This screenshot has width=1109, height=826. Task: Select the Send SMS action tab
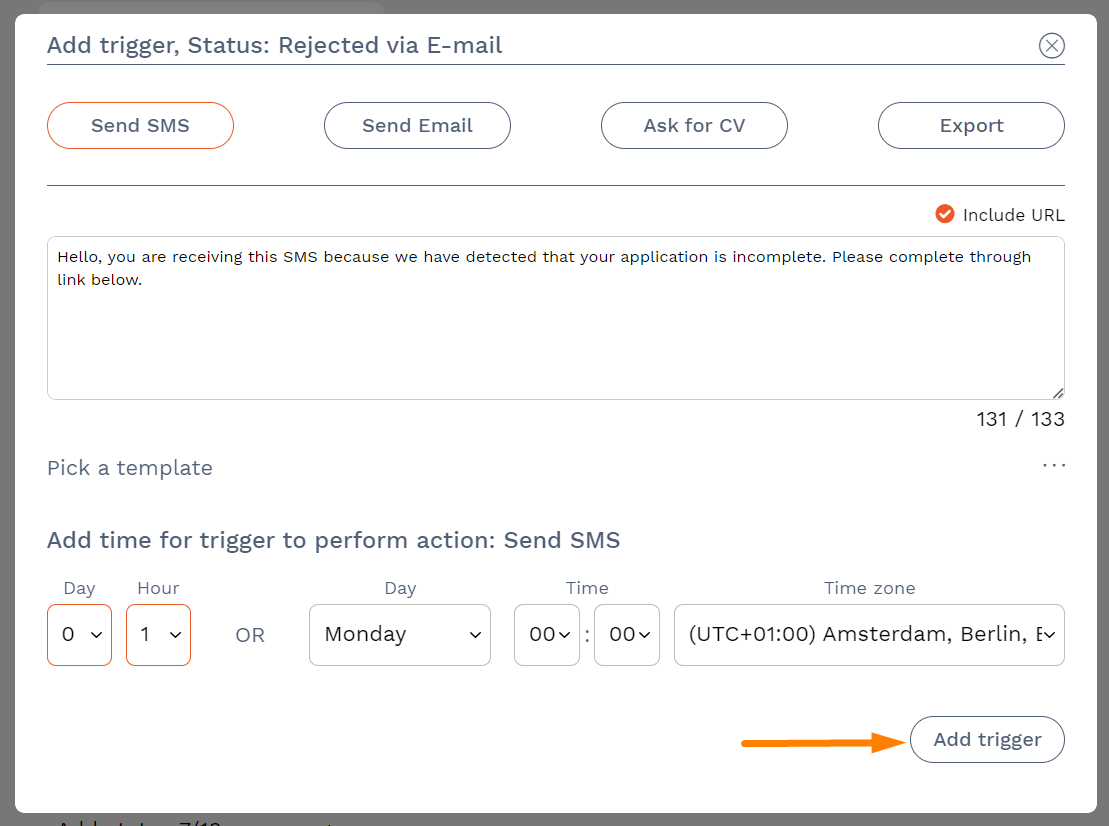pos(140,126)
